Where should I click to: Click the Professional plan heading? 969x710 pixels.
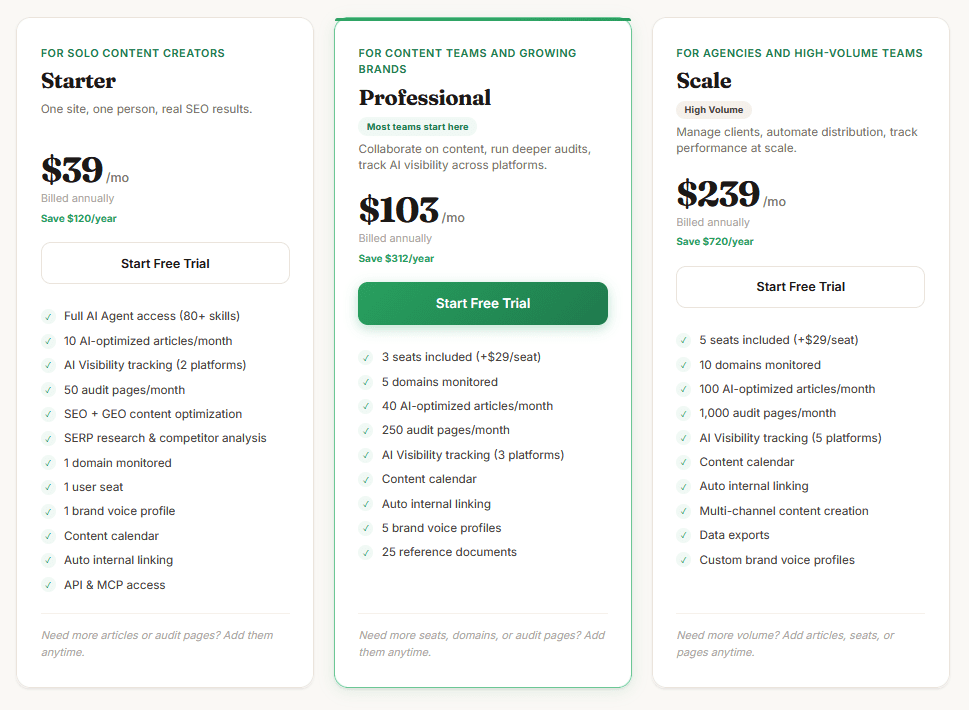pyautogui.click(x=425, y=98)
